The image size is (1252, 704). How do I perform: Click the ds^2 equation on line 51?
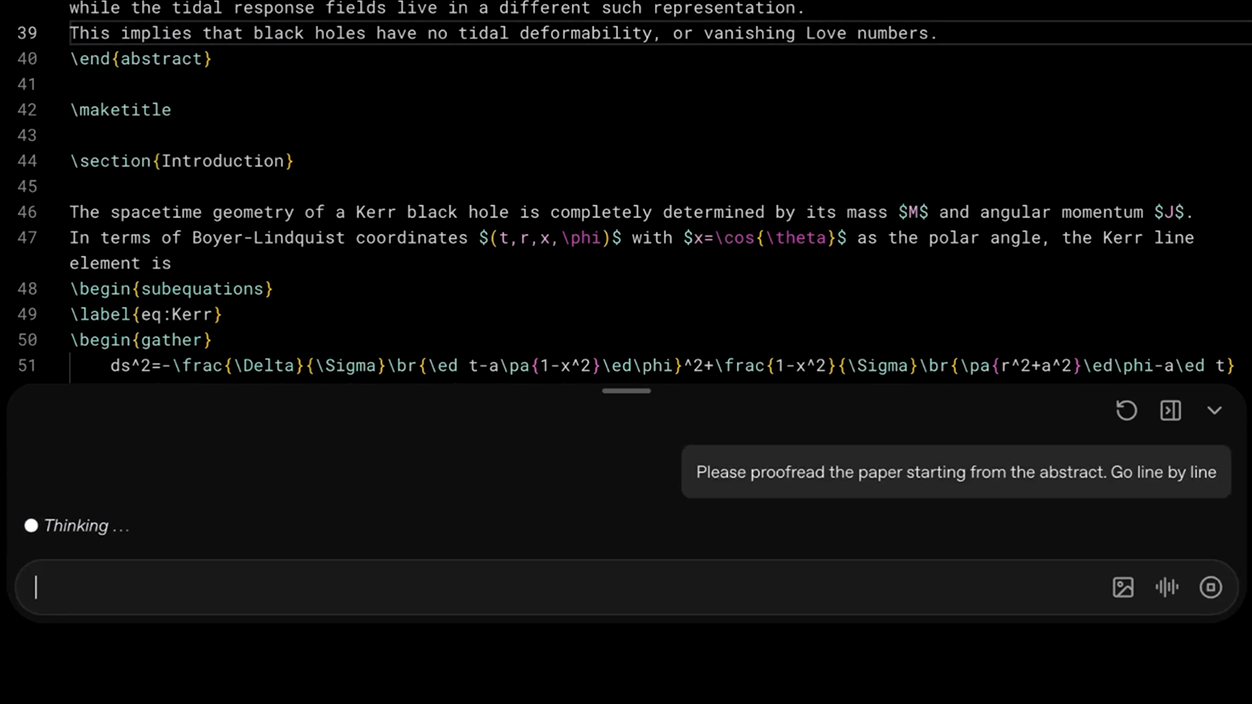(x=670, y=366)
